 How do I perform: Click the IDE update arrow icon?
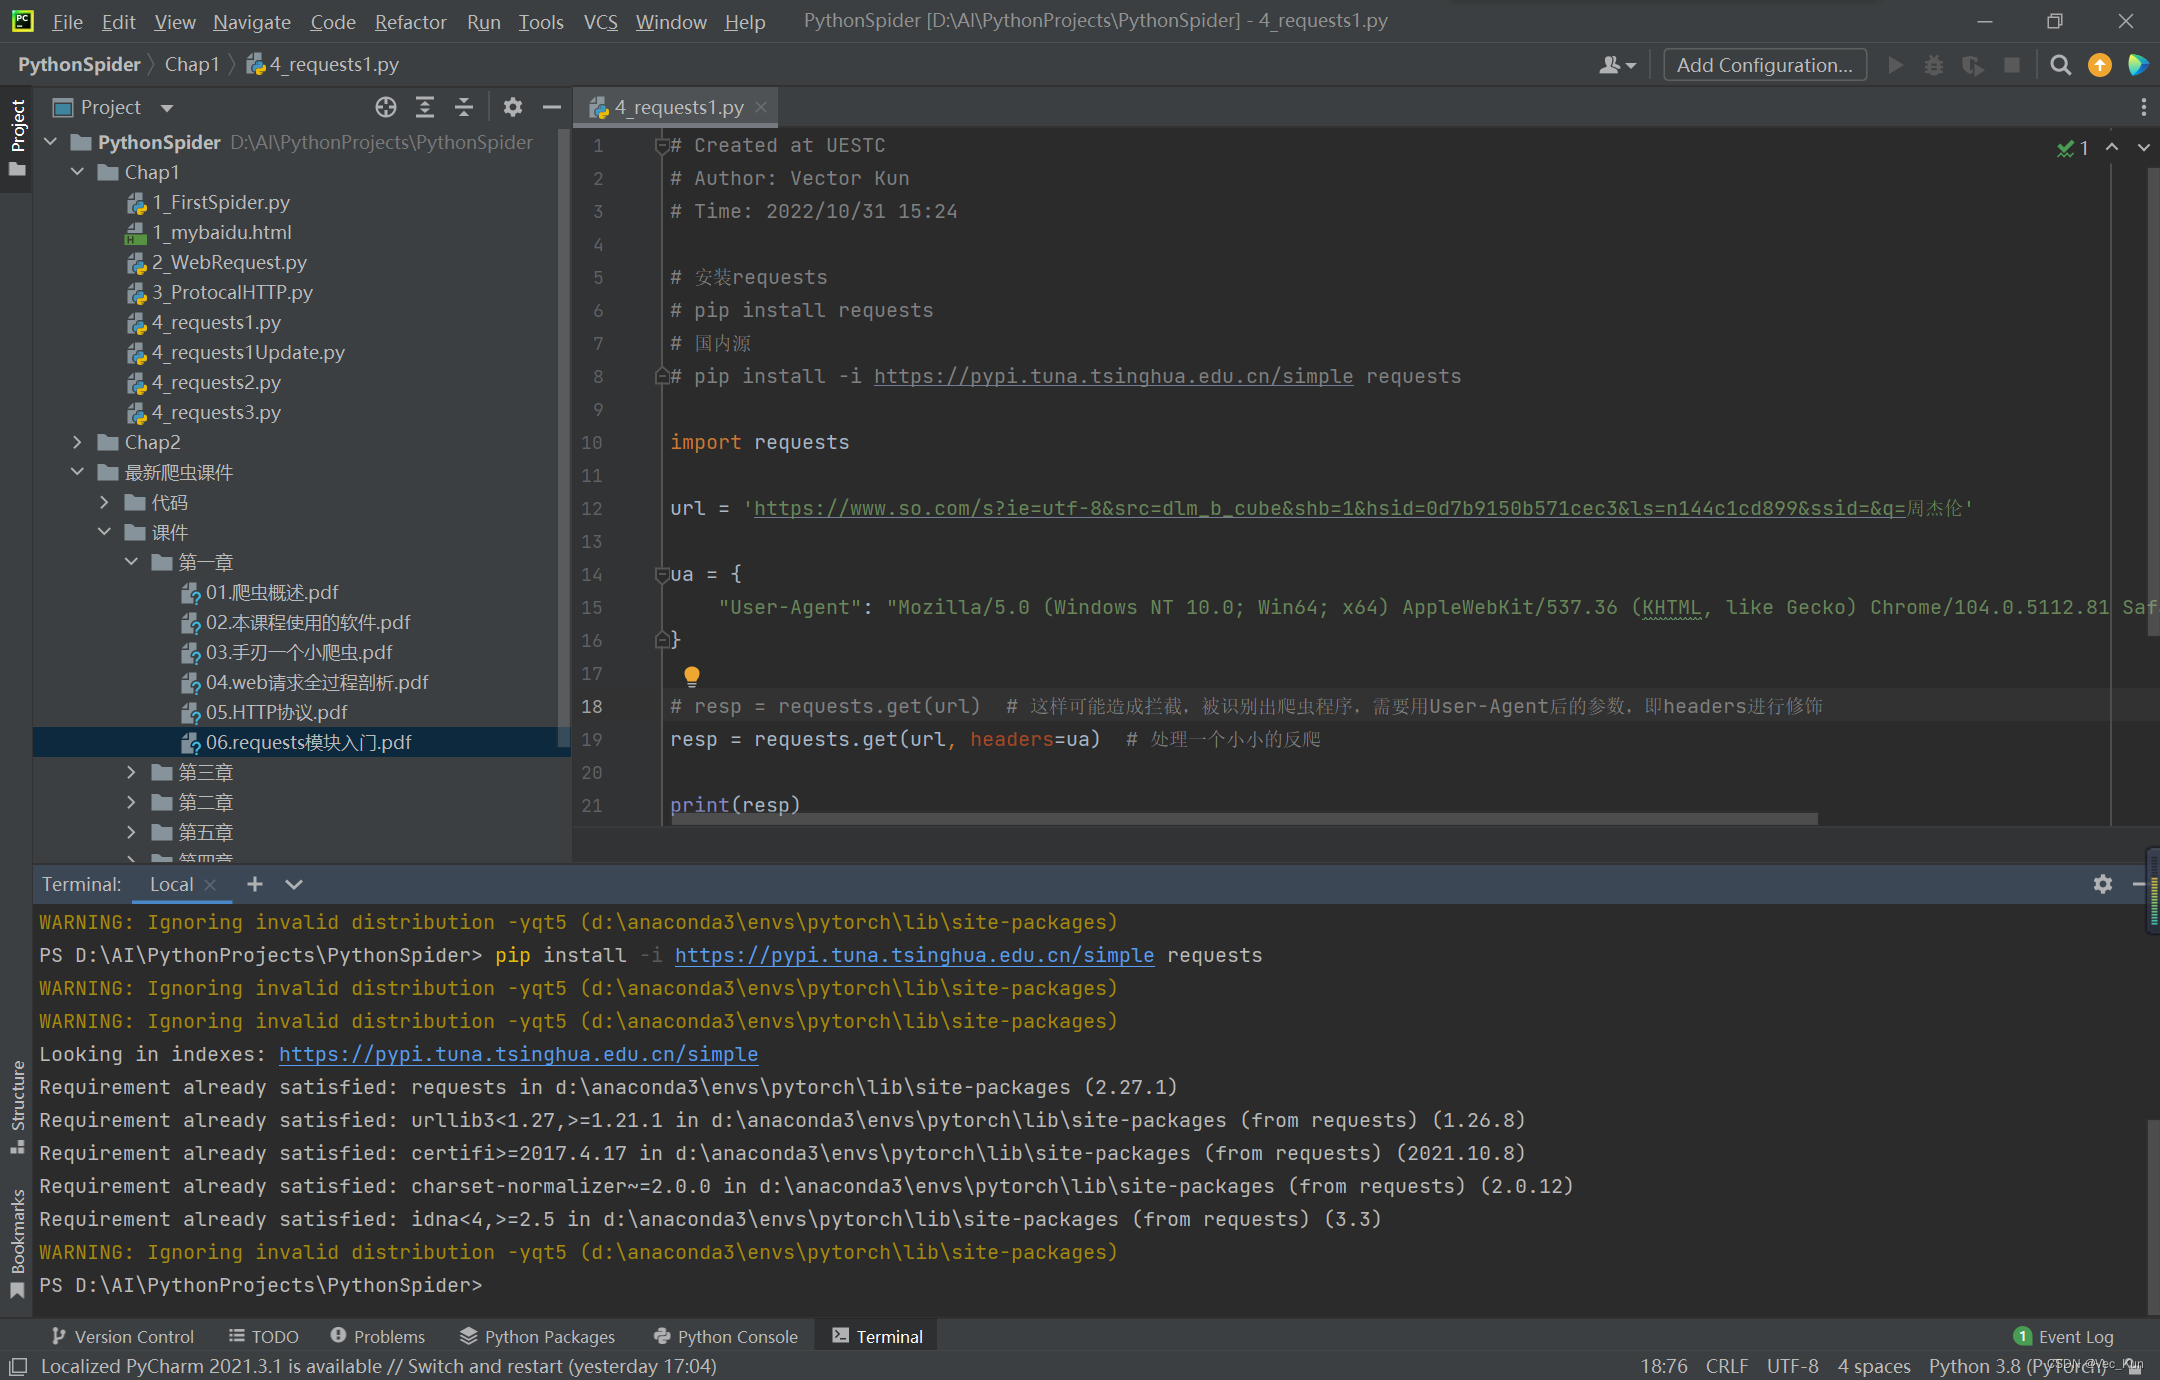click(x=2100, y=65)
